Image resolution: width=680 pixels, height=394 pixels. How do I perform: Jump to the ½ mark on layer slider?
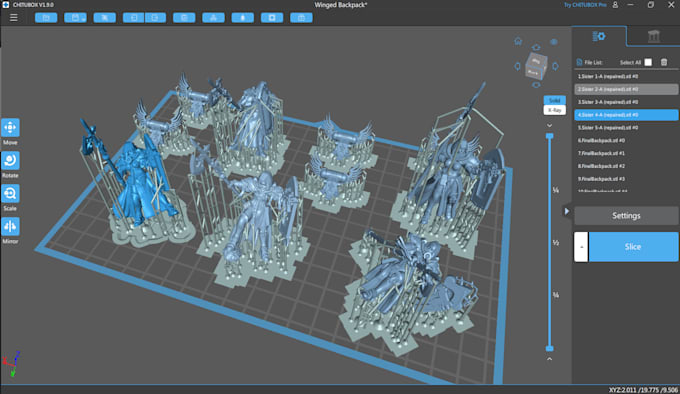point(556,243)
